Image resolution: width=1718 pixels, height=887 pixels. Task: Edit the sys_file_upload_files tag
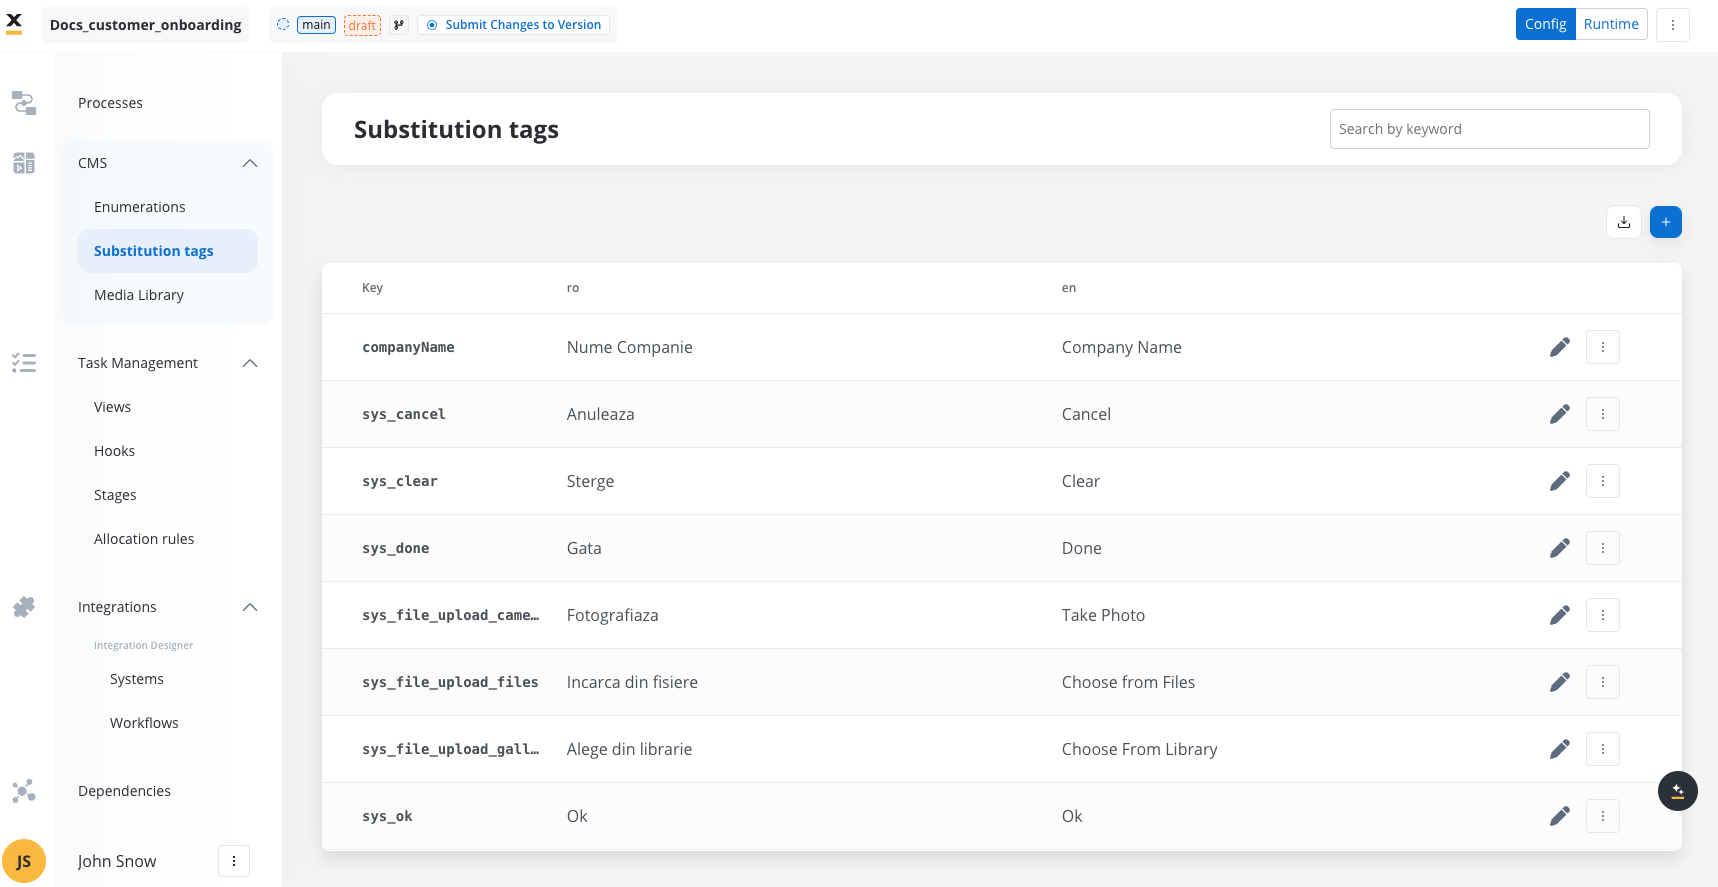(1560, 682)
